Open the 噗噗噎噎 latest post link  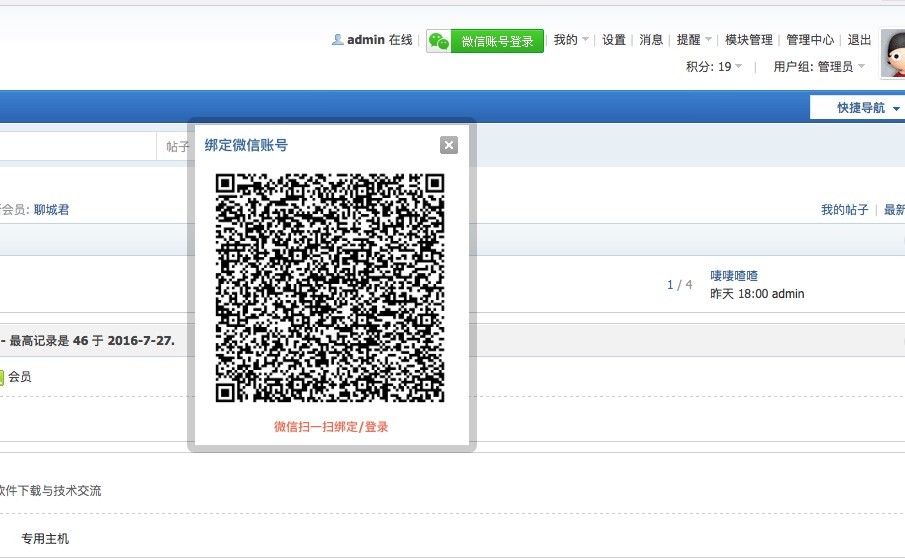pos(734,276)
